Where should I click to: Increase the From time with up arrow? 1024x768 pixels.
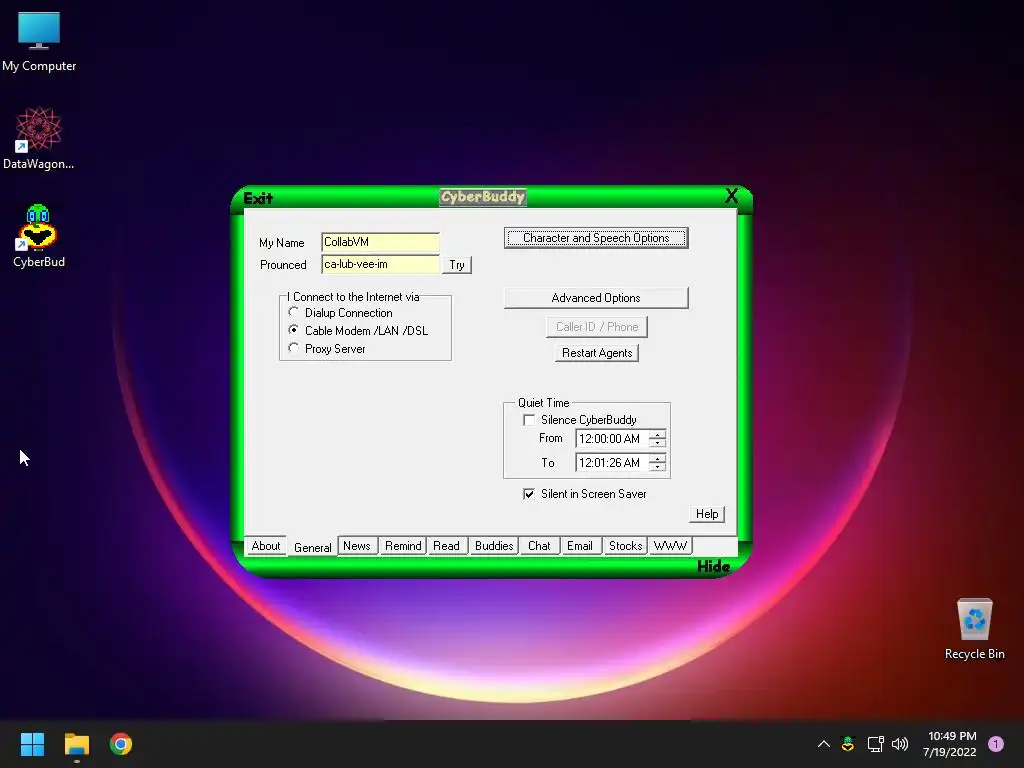pyautogui.click(x=658, y=434)
